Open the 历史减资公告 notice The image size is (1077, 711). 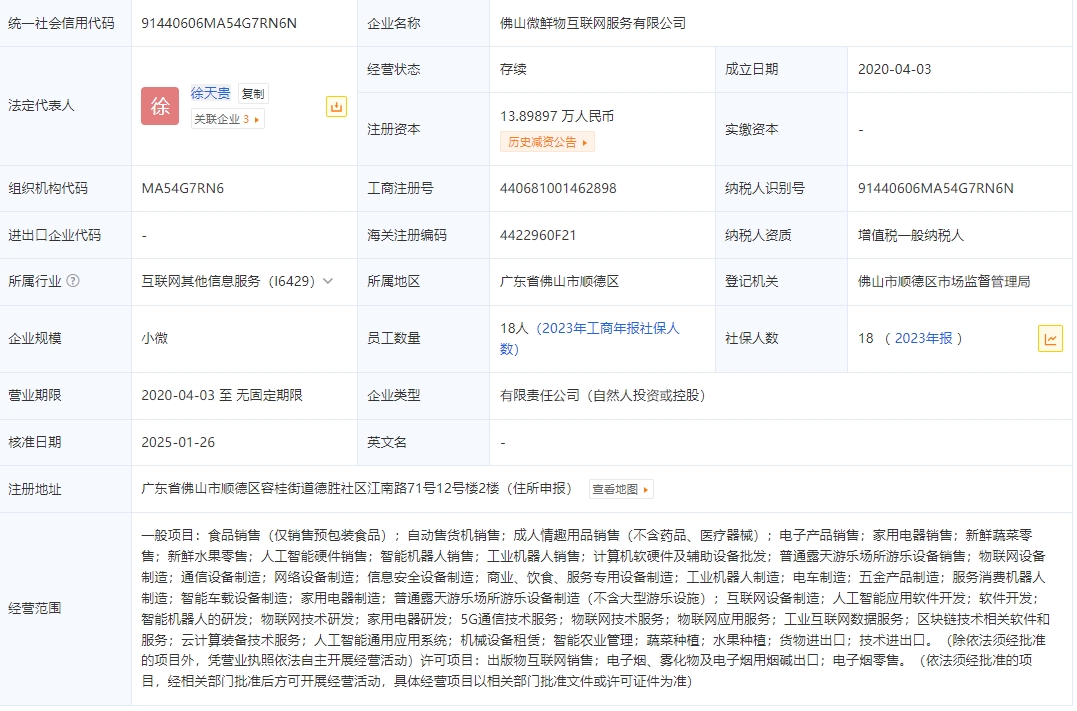coord(547,142)
